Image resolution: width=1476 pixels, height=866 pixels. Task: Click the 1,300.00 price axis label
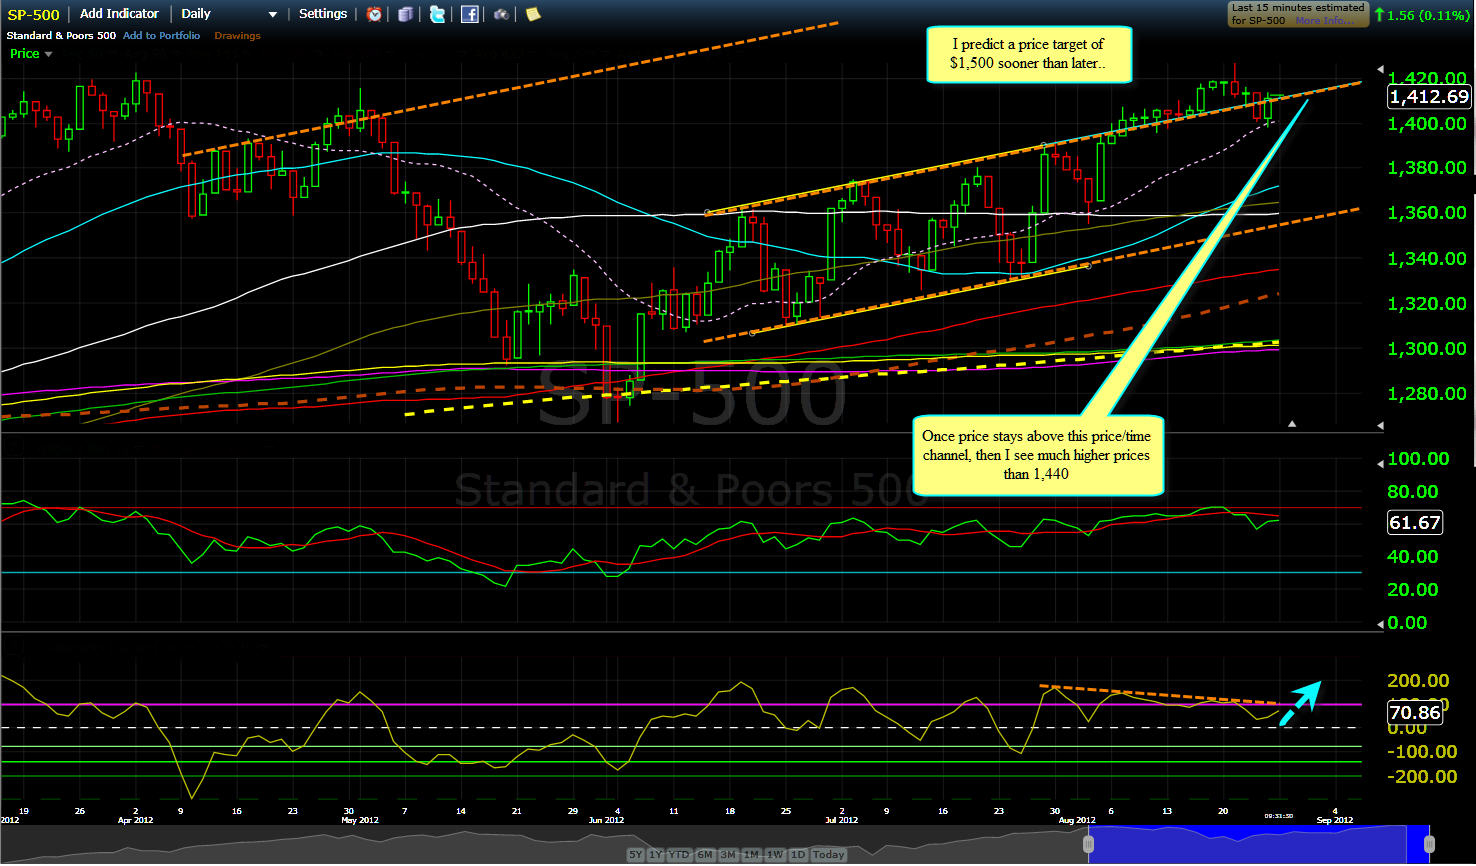(1427, 349)
